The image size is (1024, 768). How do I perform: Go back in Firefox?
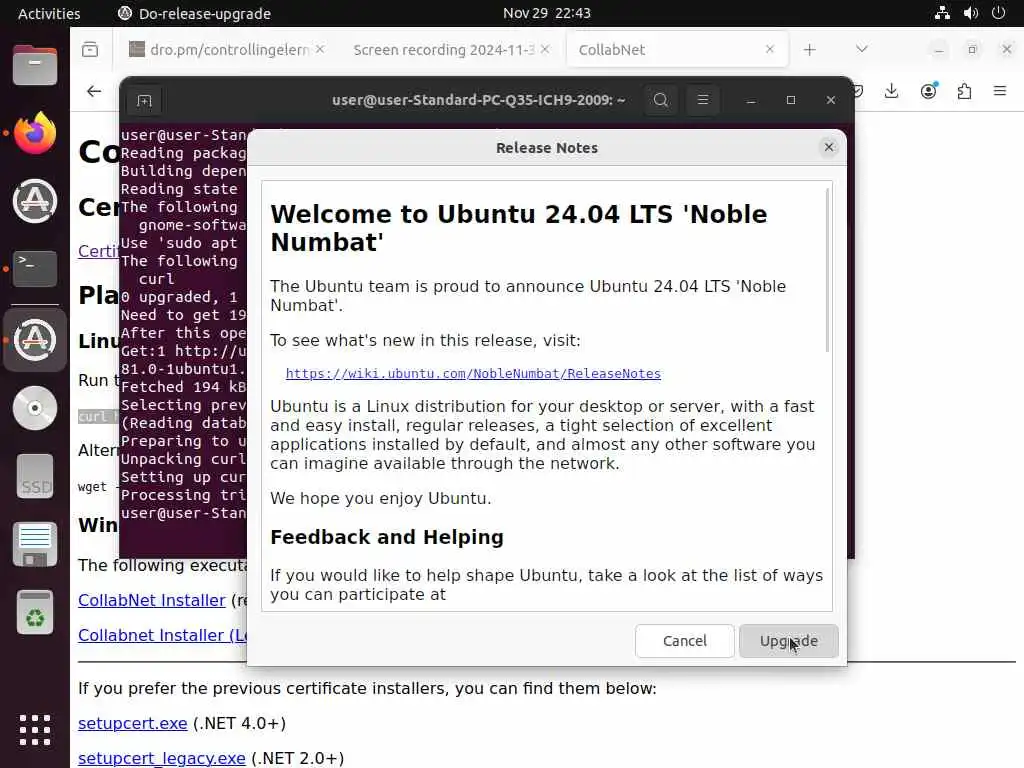tap(94, 91)
